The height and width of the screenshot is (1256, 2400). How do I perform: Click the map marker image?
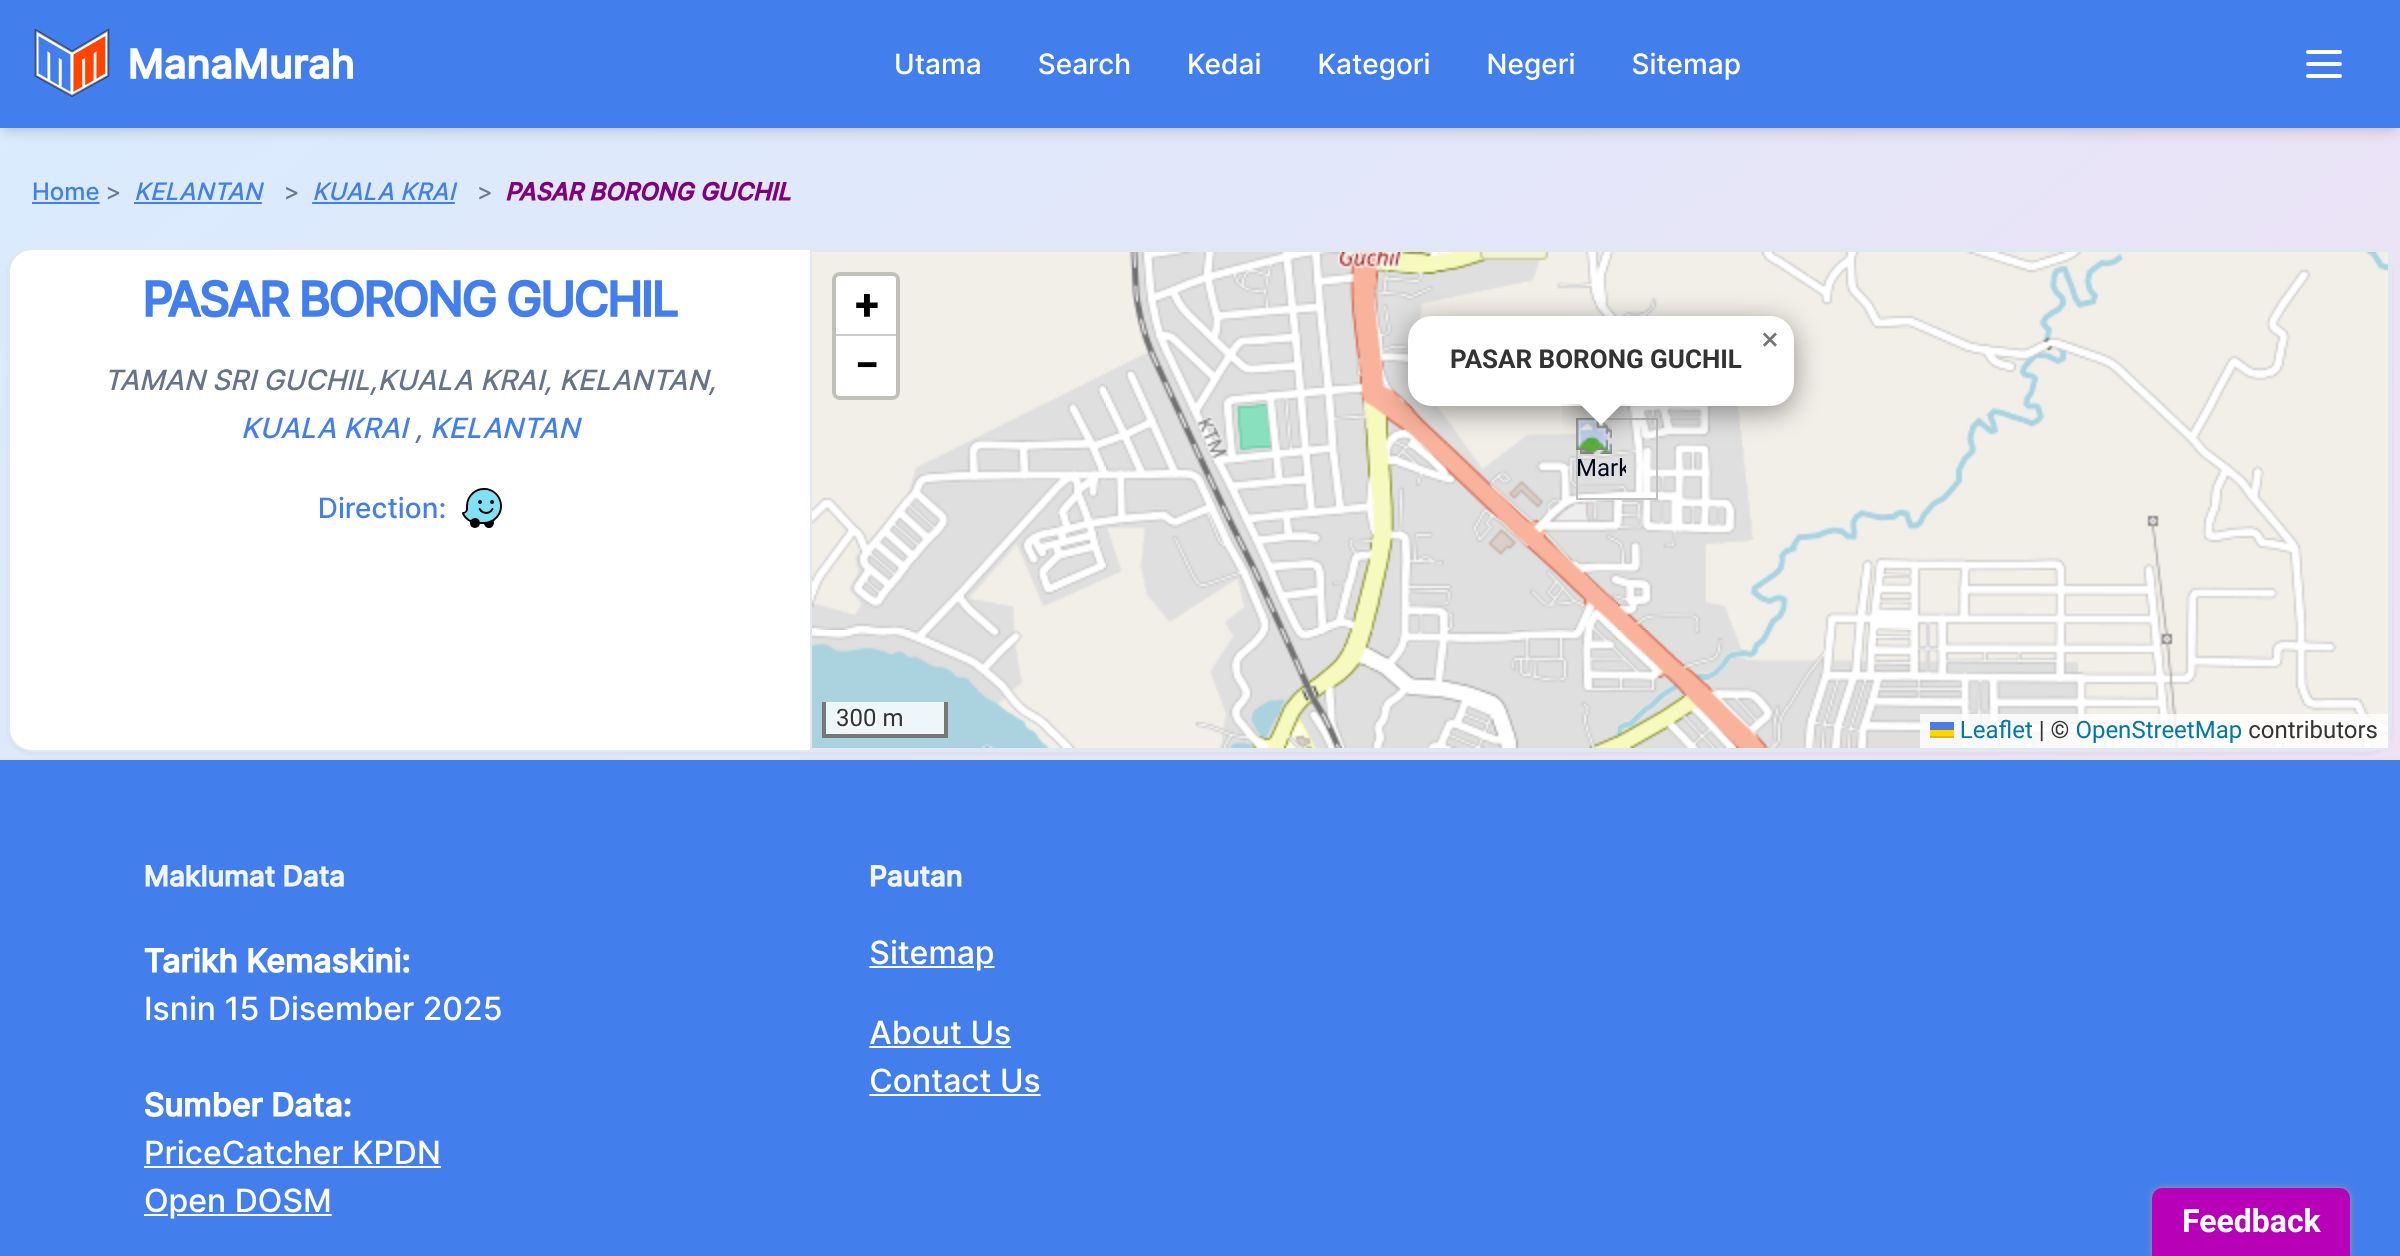(x=1600, y=455)
